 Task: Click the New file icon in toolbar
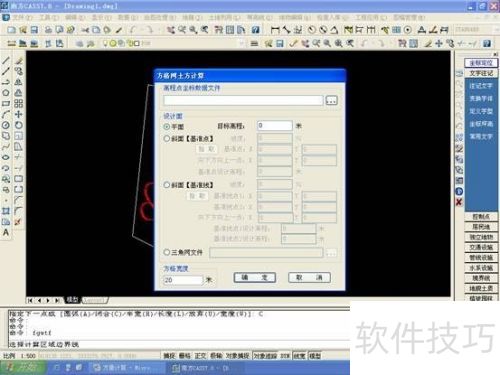pyautogui.click(x=11, y=30)
